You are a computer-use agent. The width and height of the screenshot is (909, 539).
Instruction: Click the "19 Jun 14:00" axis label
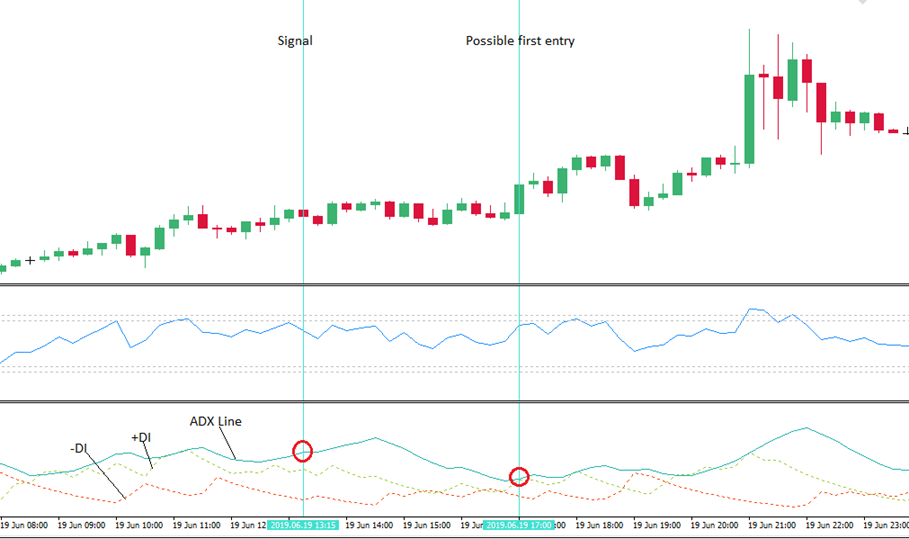click(x=369, y=525)
